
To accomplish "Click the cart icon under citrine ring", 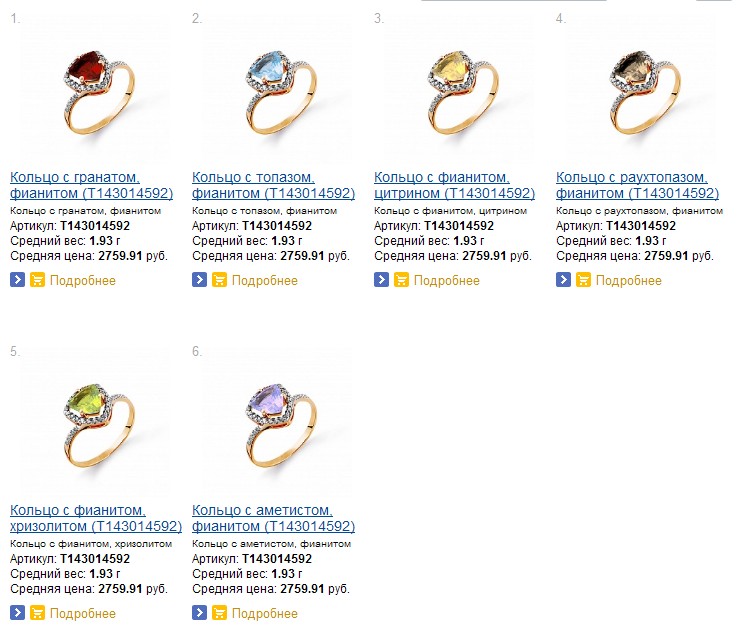I will 401,280.
